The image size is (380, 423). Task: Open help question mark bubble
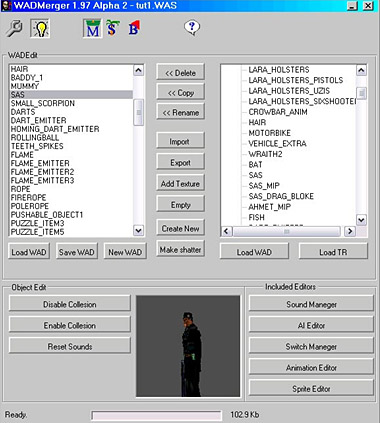(192, 28)
